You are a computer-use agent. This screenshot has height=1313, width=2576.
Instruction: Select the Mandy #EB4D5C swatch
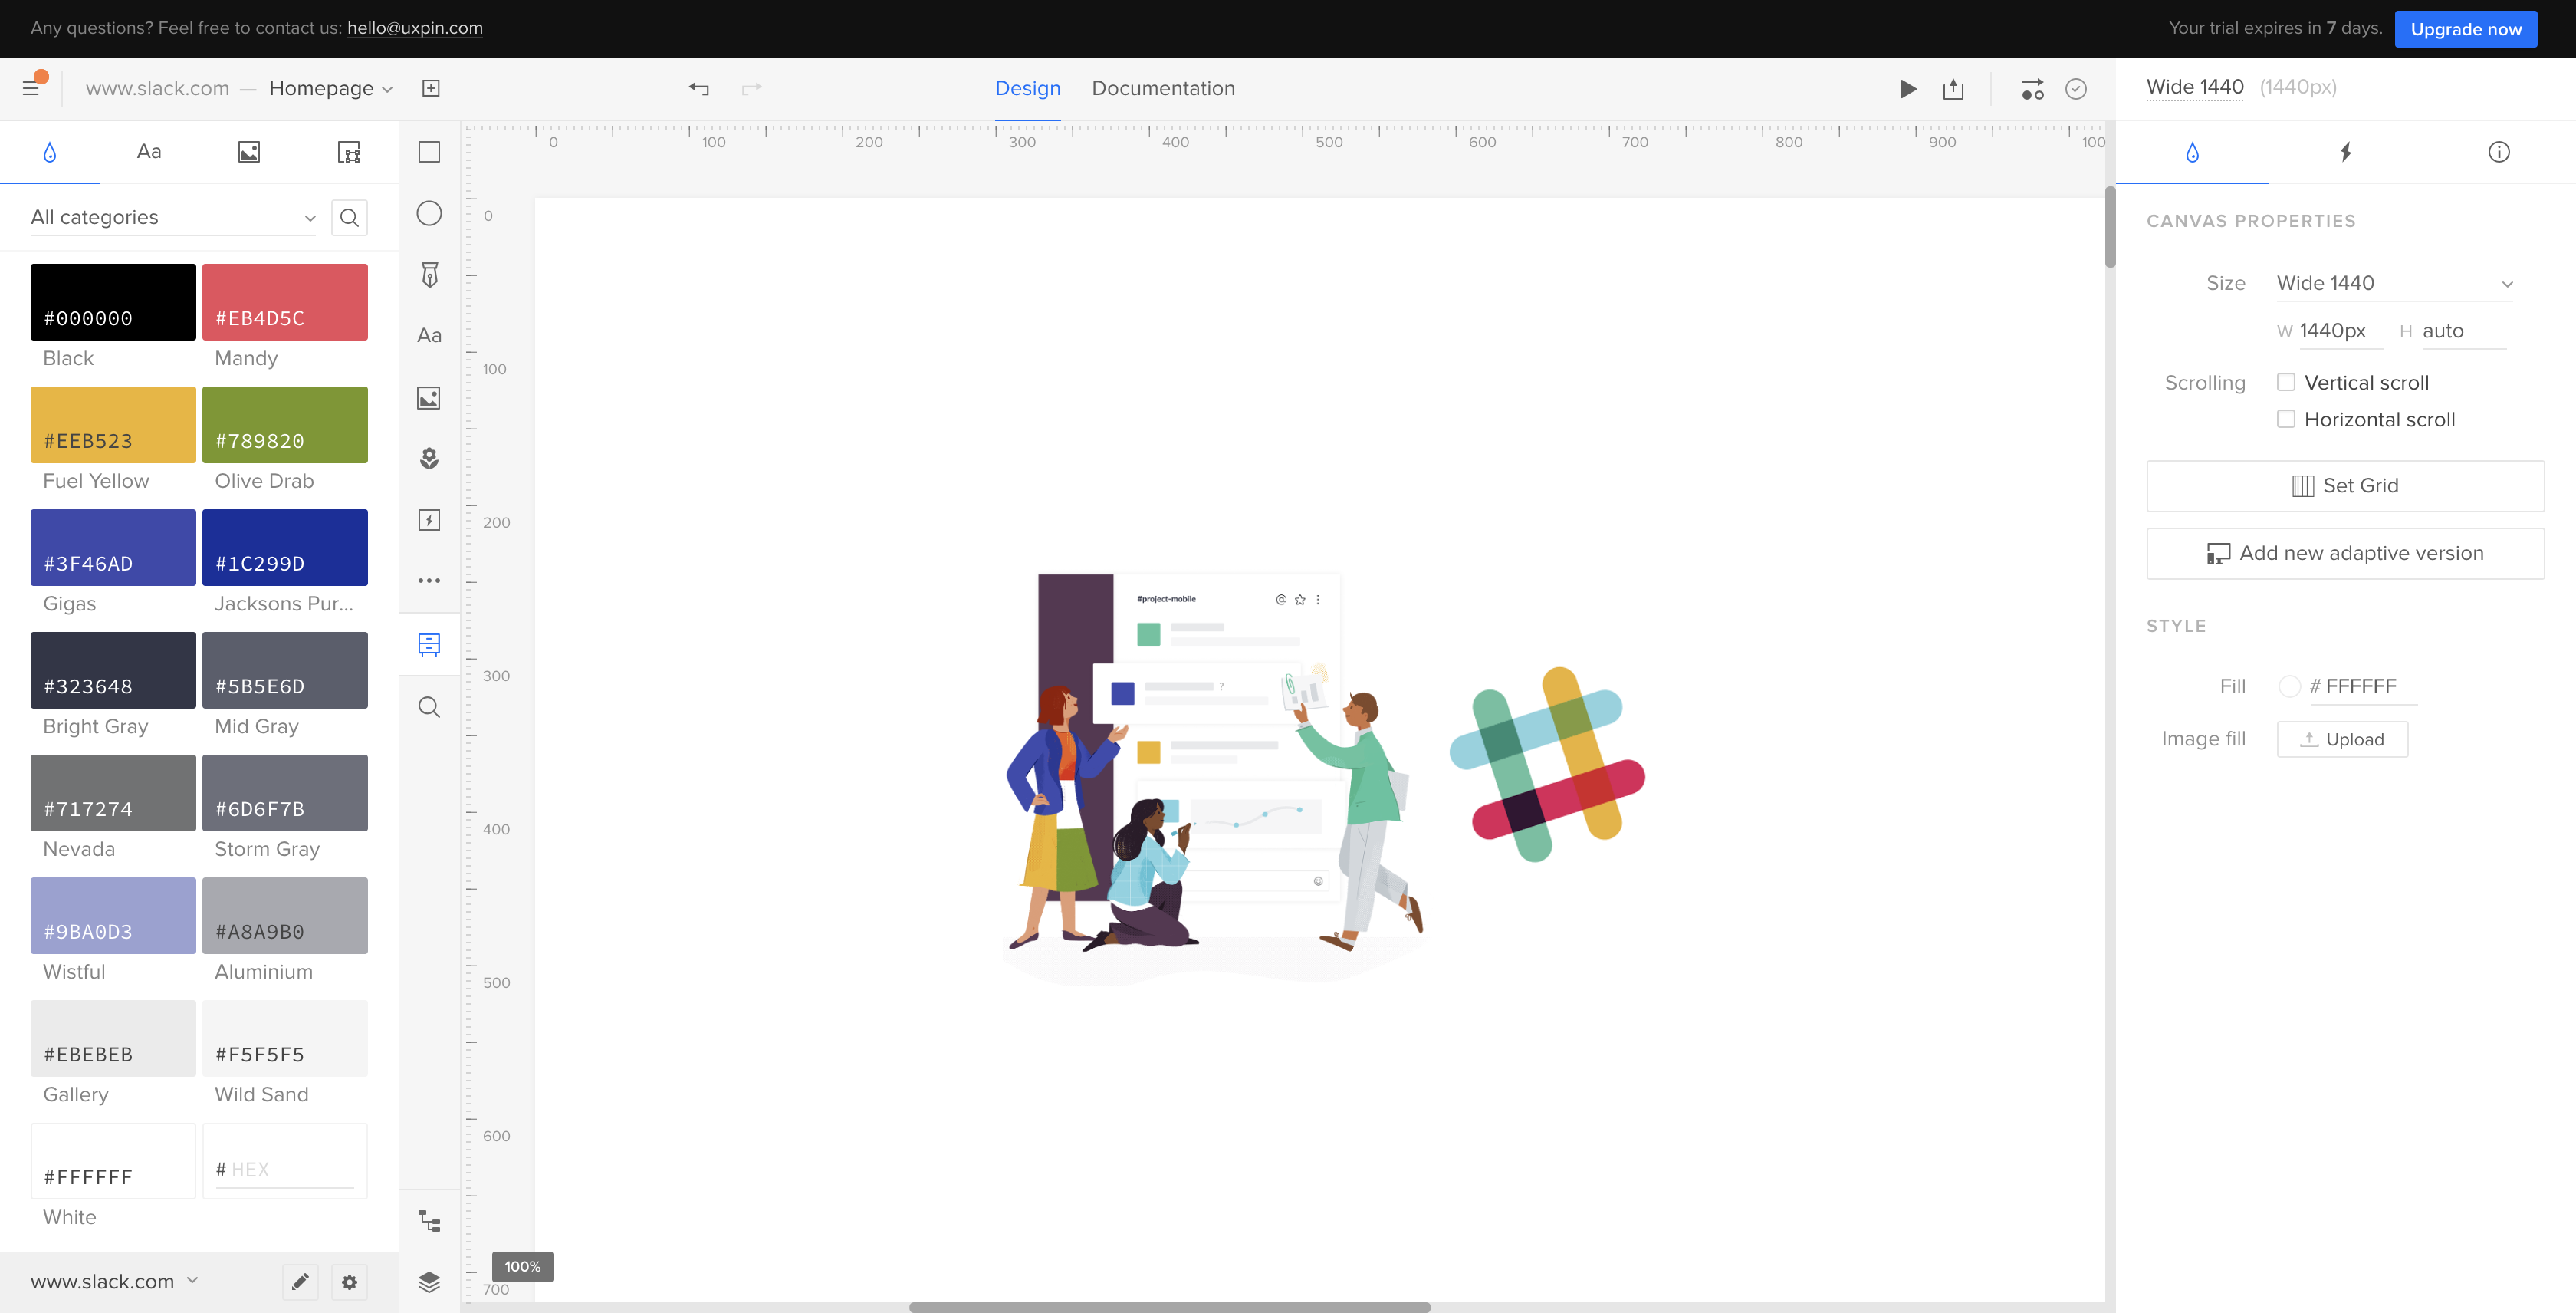(285, 302)
